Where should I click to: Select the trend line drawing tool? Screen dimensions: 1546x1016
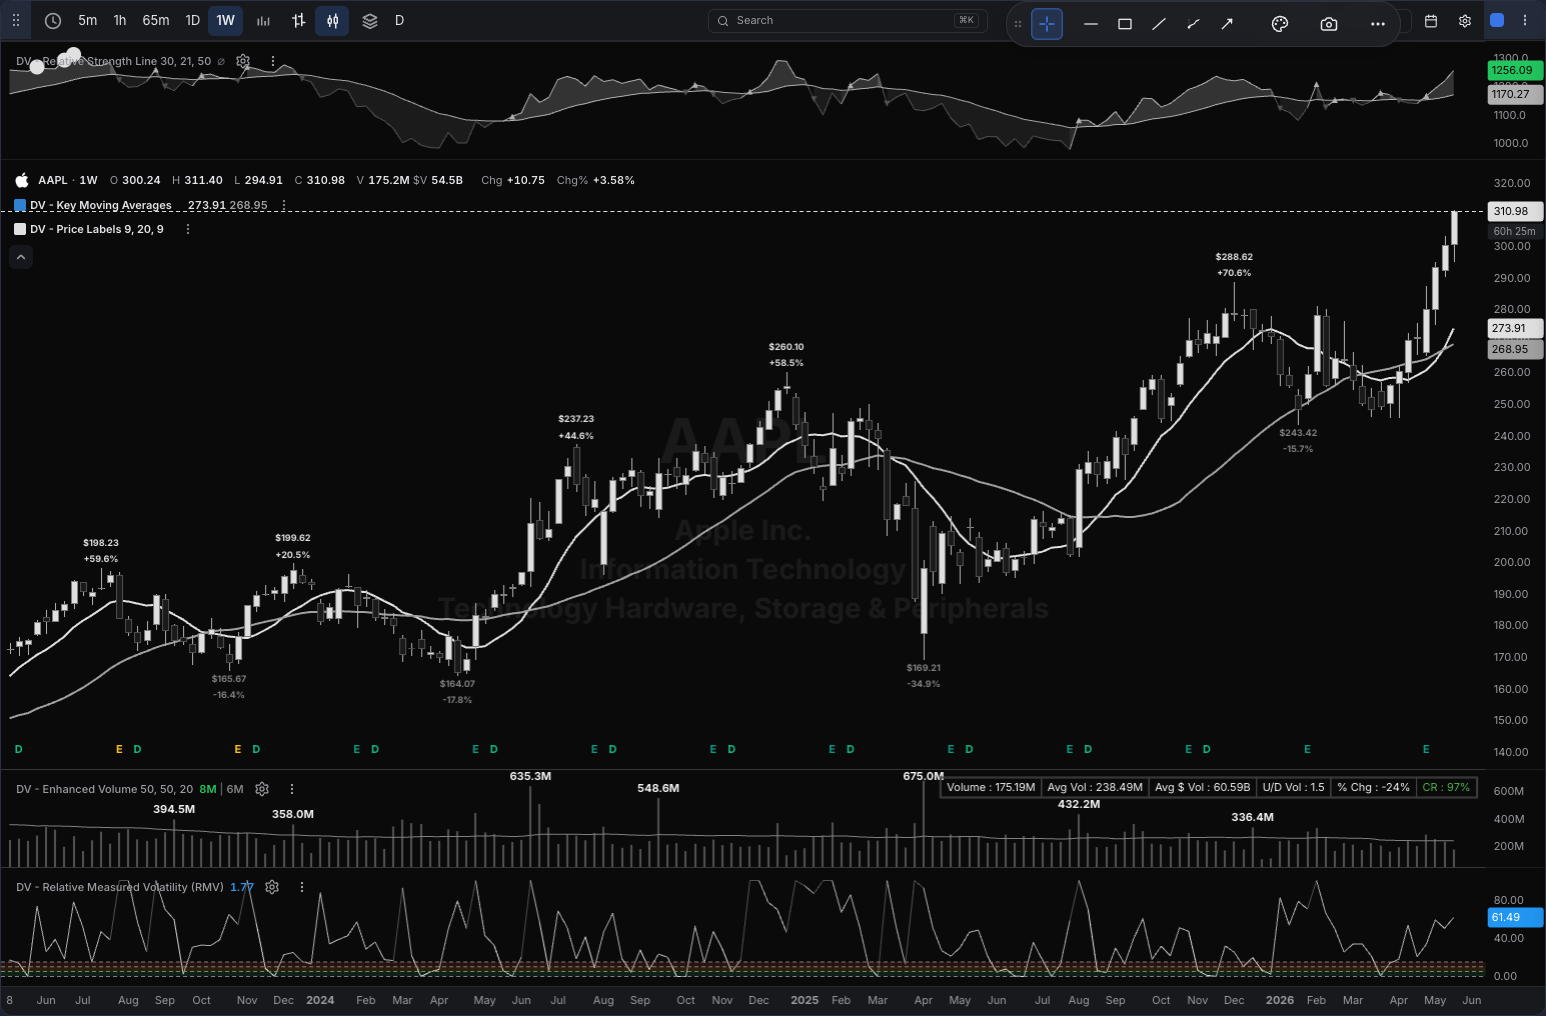1159,24
